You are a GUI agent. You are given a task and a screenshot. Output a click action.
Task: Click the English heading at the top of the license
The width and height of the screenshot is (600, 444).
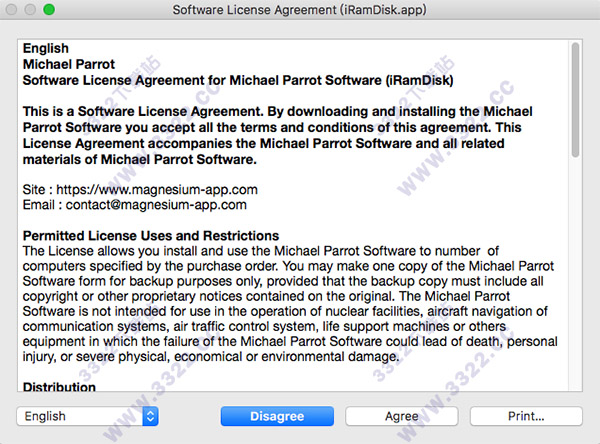click(x=46, y=48)
